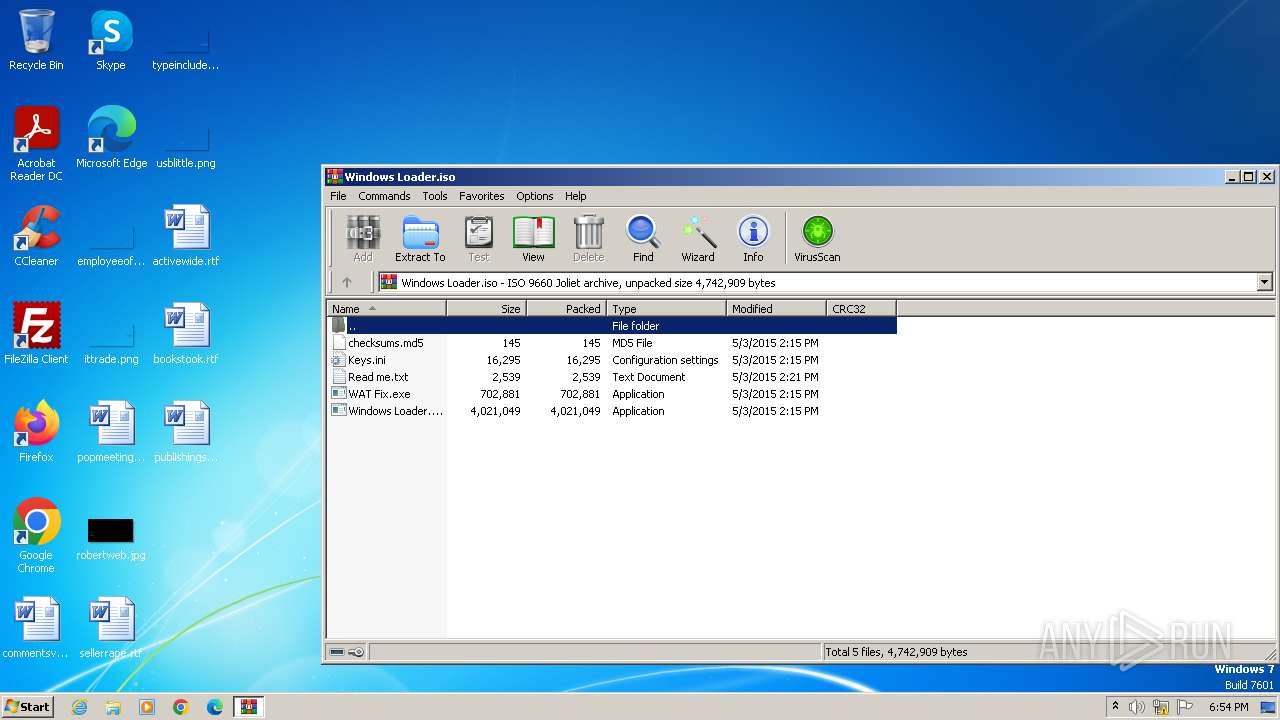Select bookstook.rtf desktop file
The image size is (1280, 720).
[x=186, y=334]
